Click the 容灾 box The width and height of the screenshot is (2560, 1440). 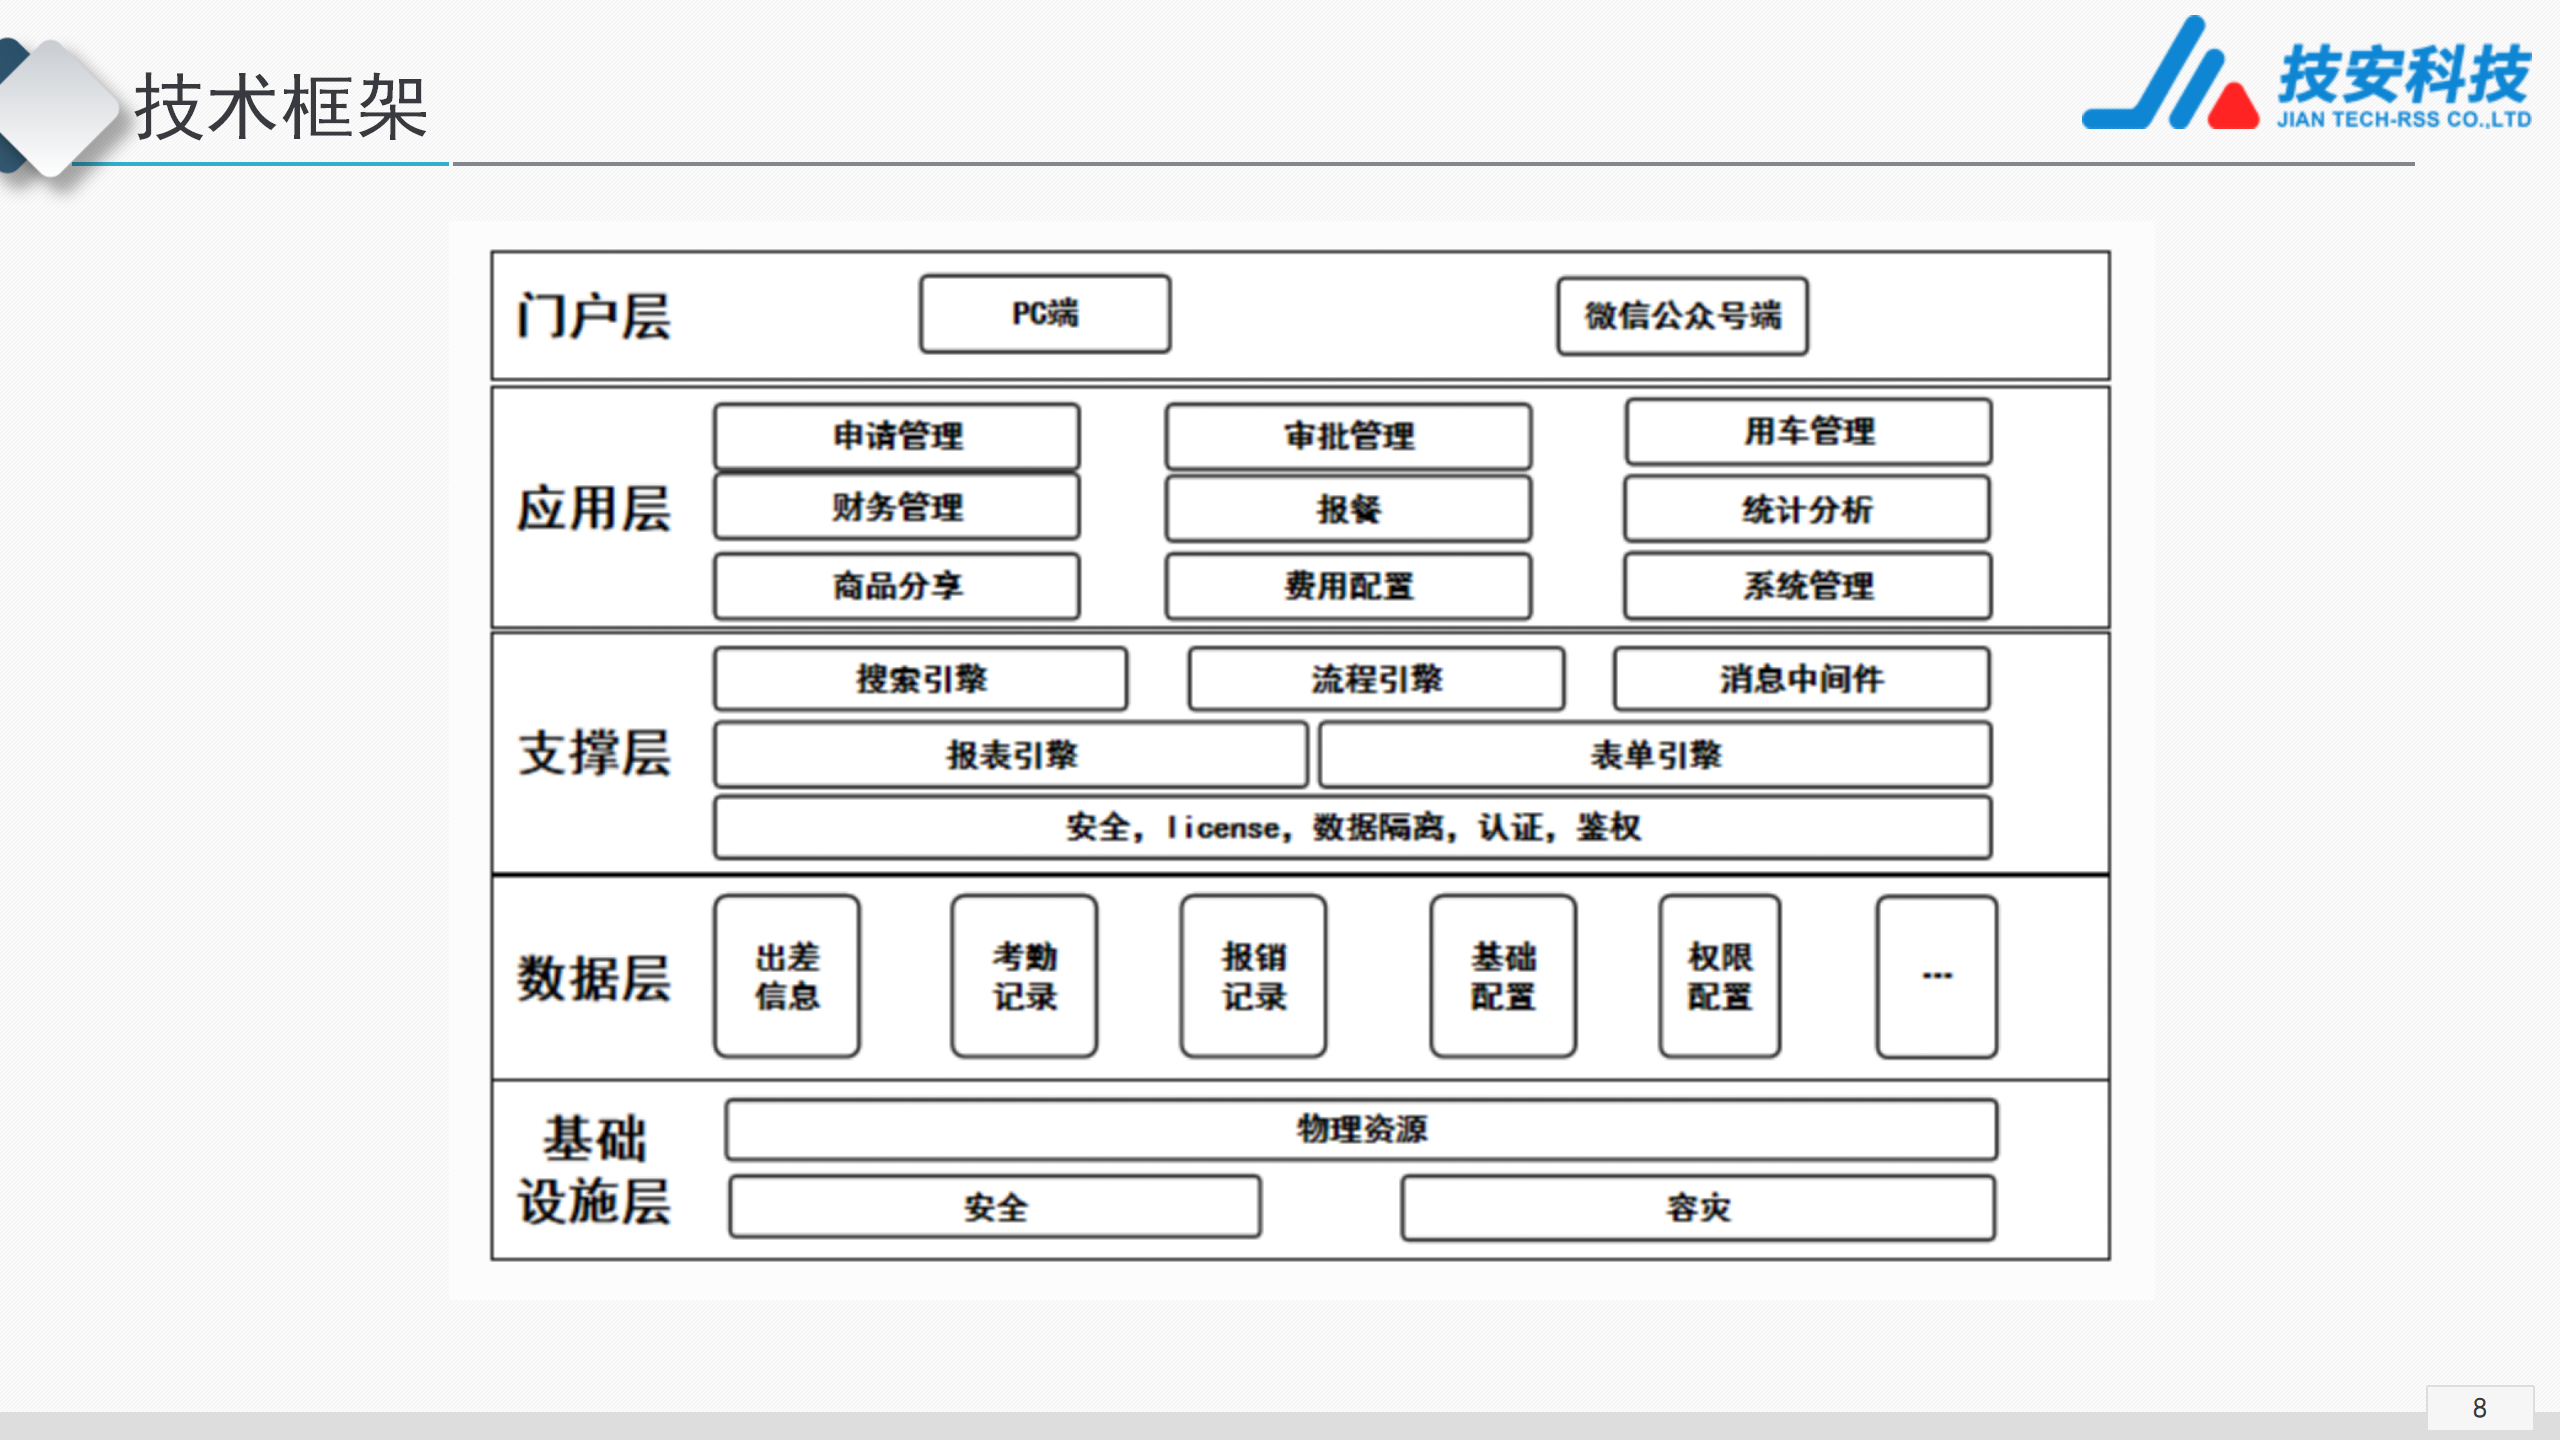[1697, 1208]
